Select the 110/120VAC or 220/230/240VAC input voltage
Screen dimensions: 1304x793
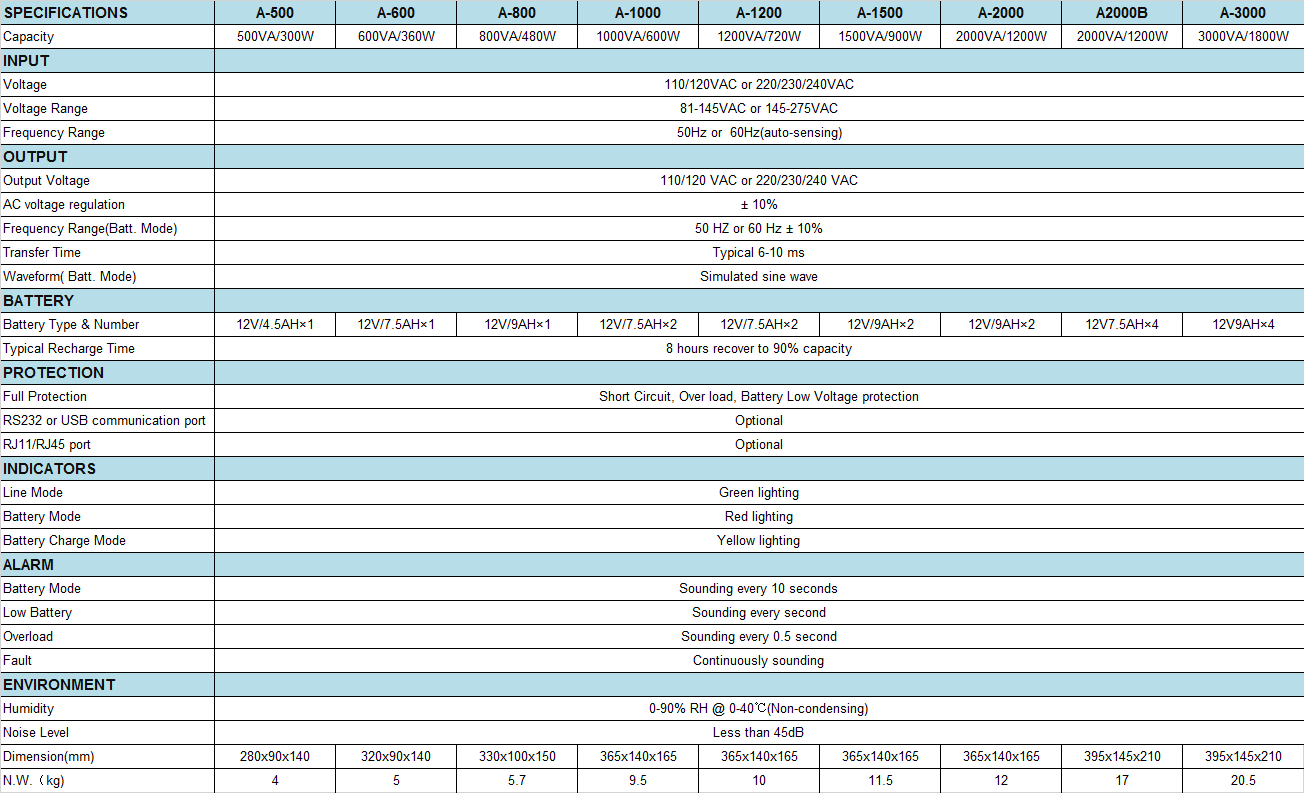coord(759,85)
